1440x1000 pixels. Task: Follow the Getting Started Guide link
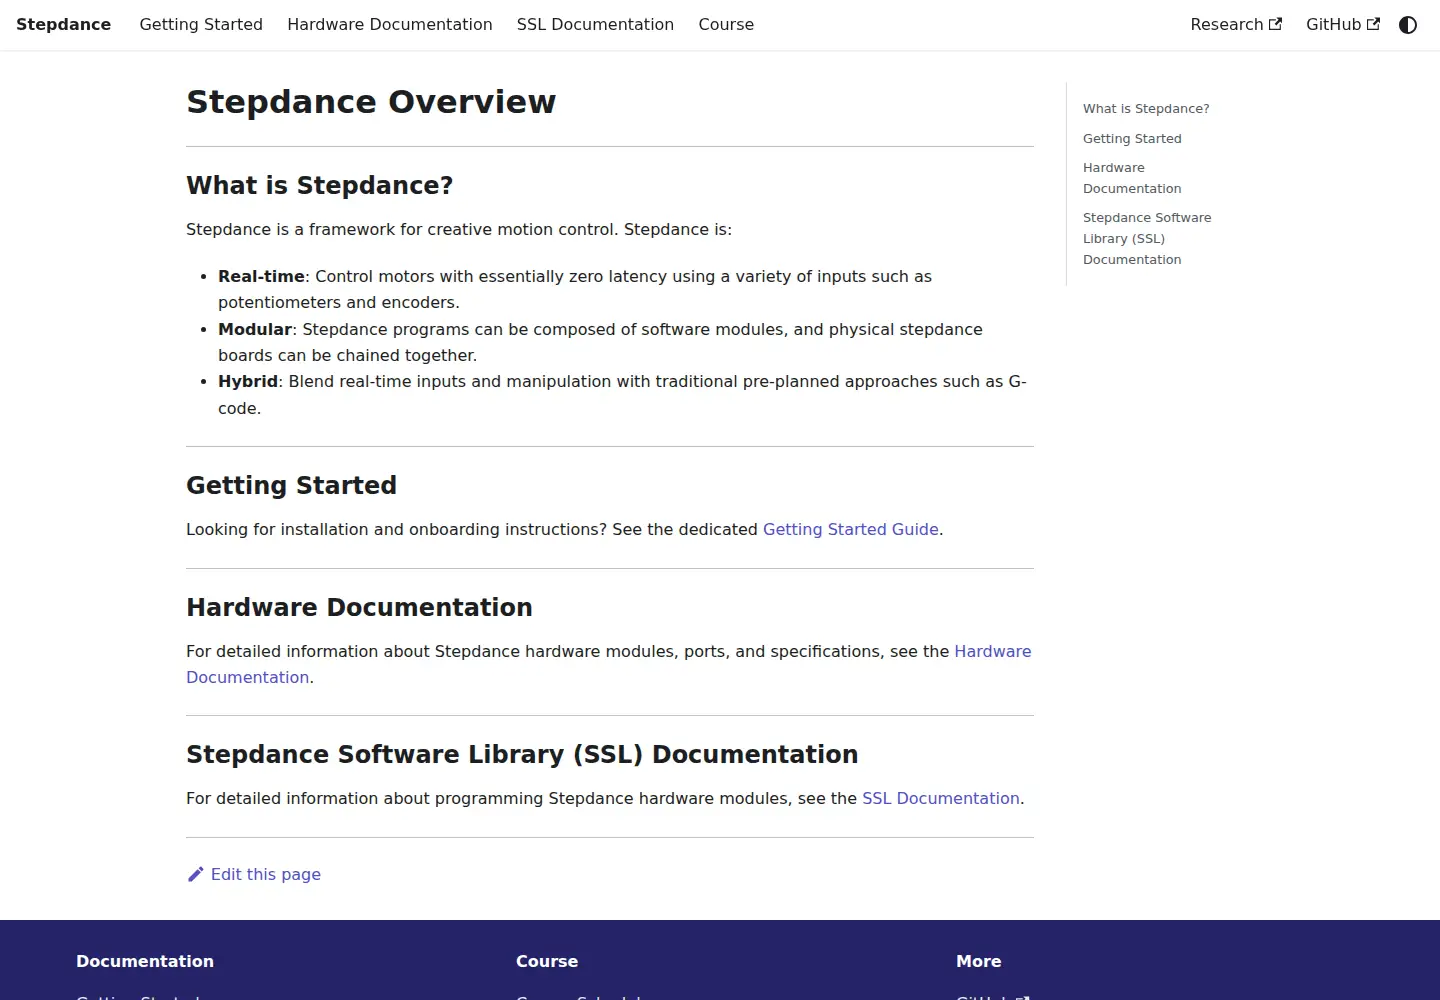pyautogui.click(x=851, y=529)
